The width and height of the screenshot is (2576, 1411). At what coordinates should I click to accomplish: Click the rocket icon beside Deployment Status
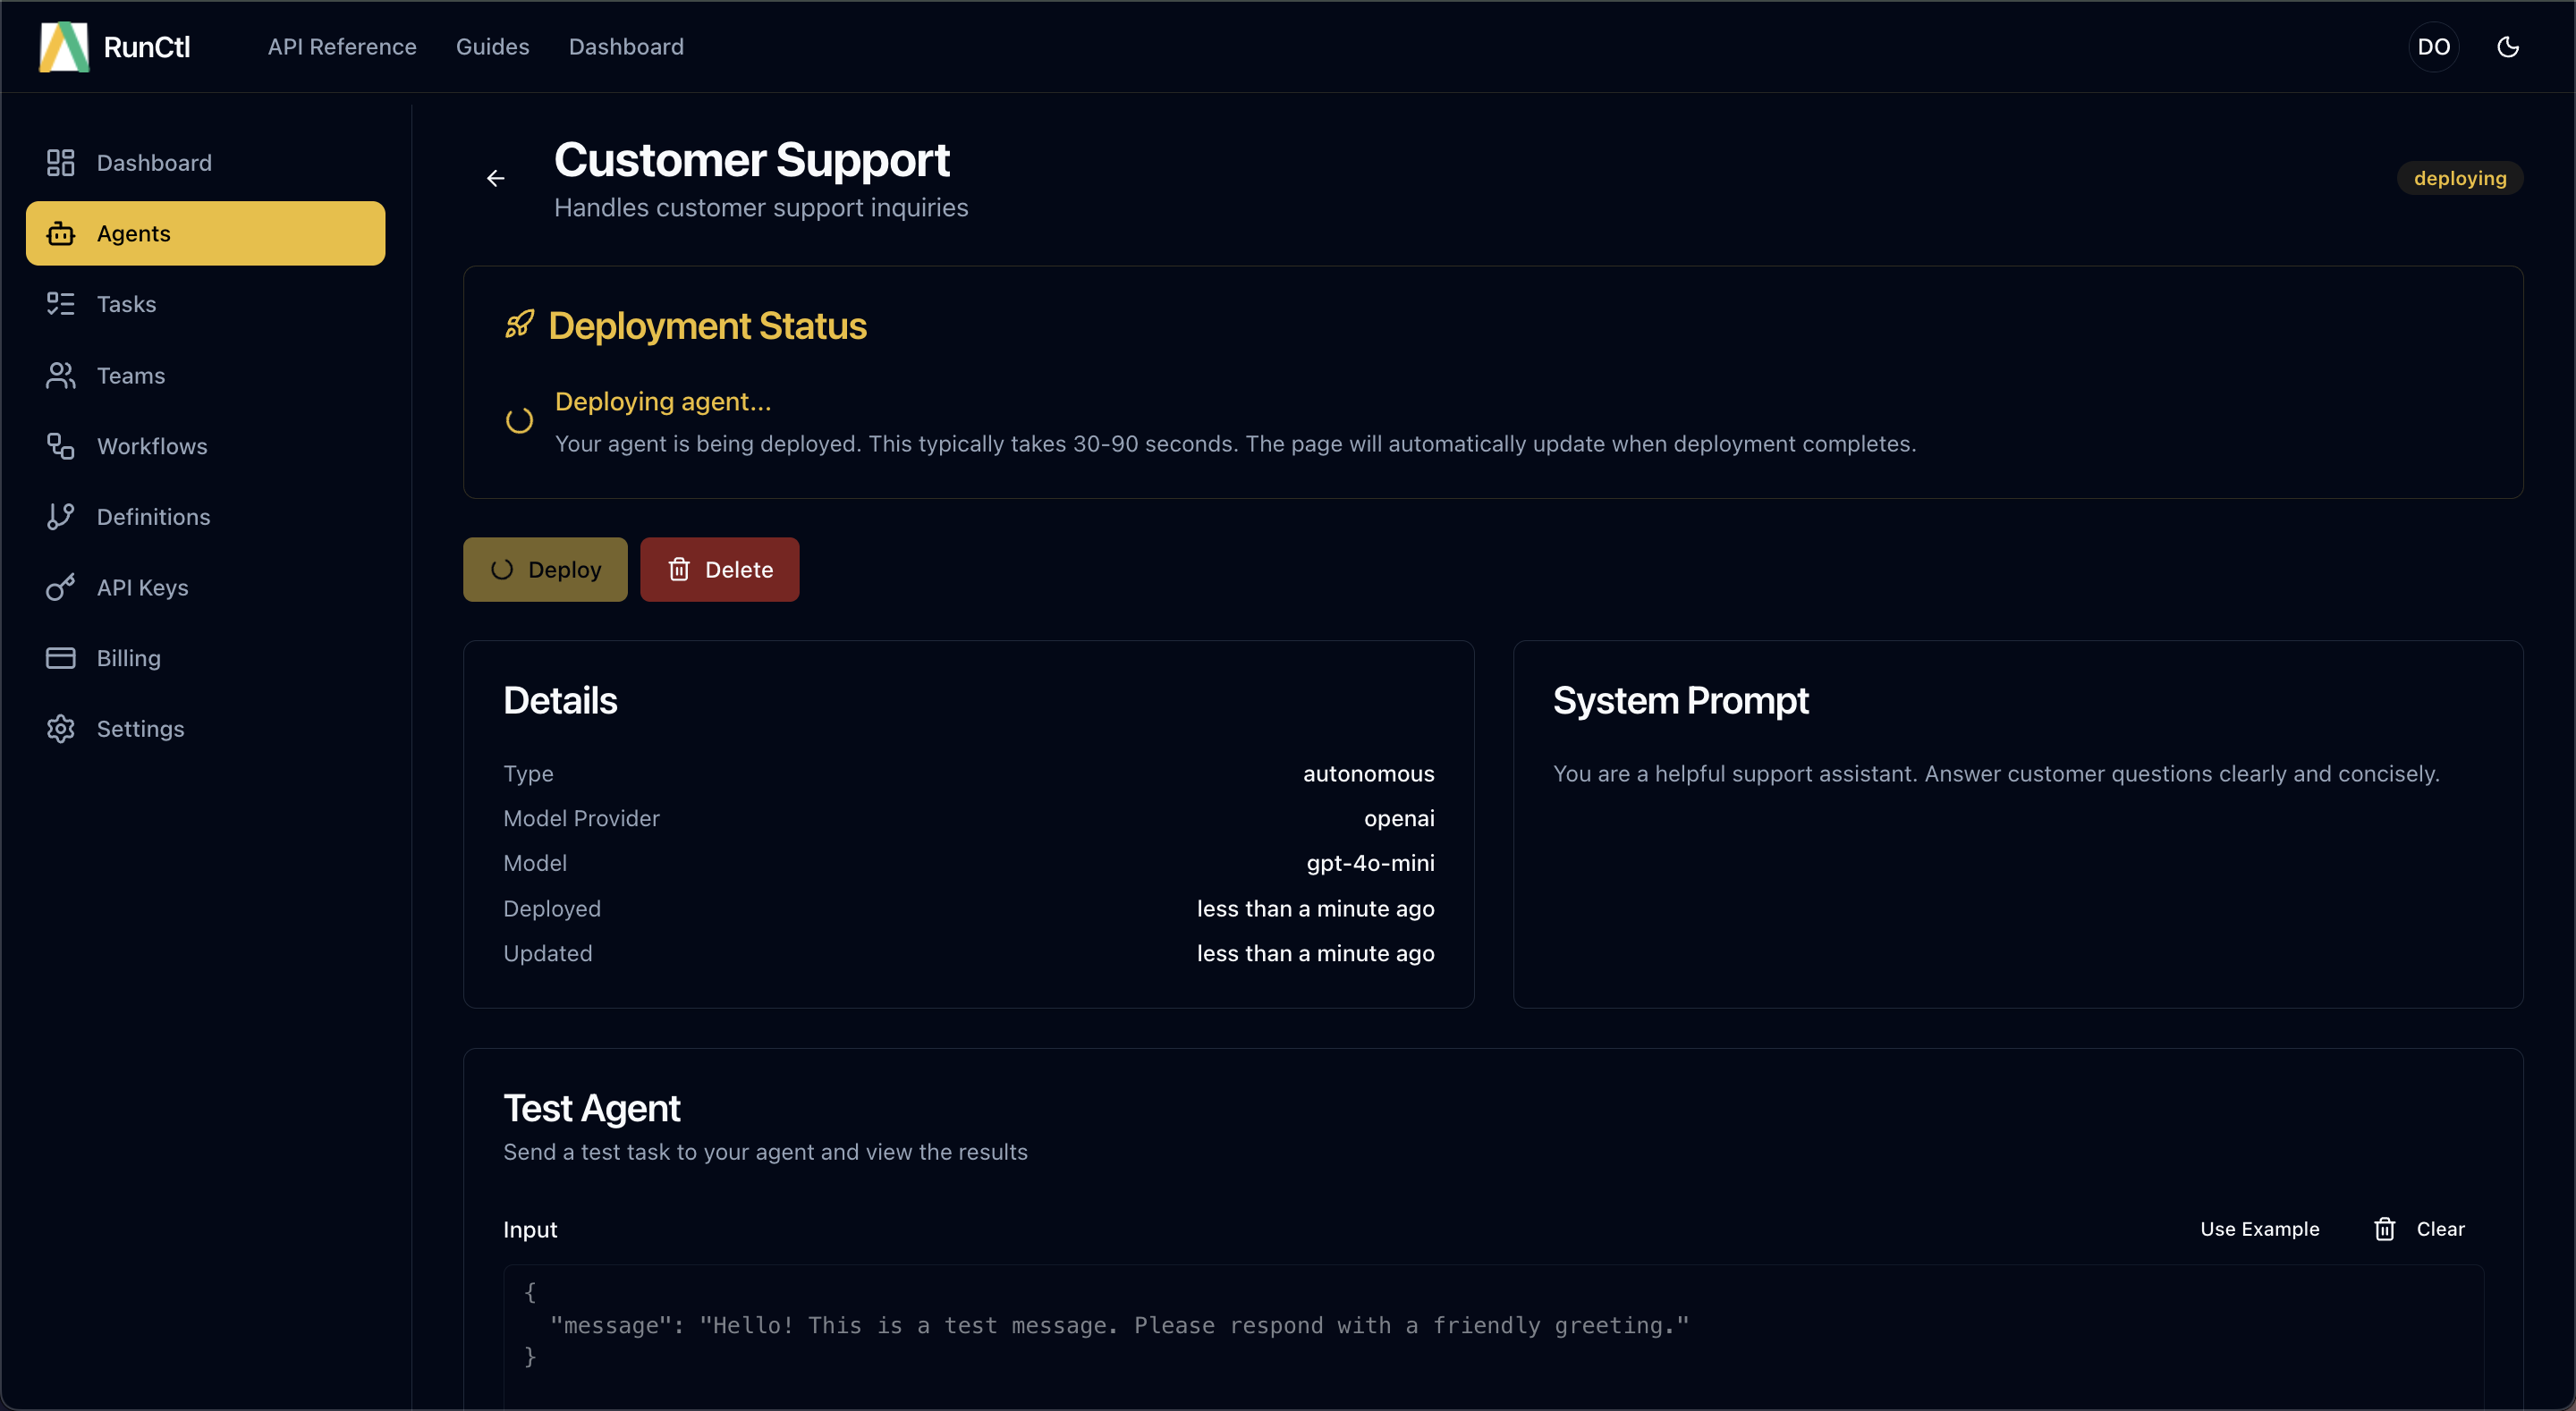(x=520, y=325)
